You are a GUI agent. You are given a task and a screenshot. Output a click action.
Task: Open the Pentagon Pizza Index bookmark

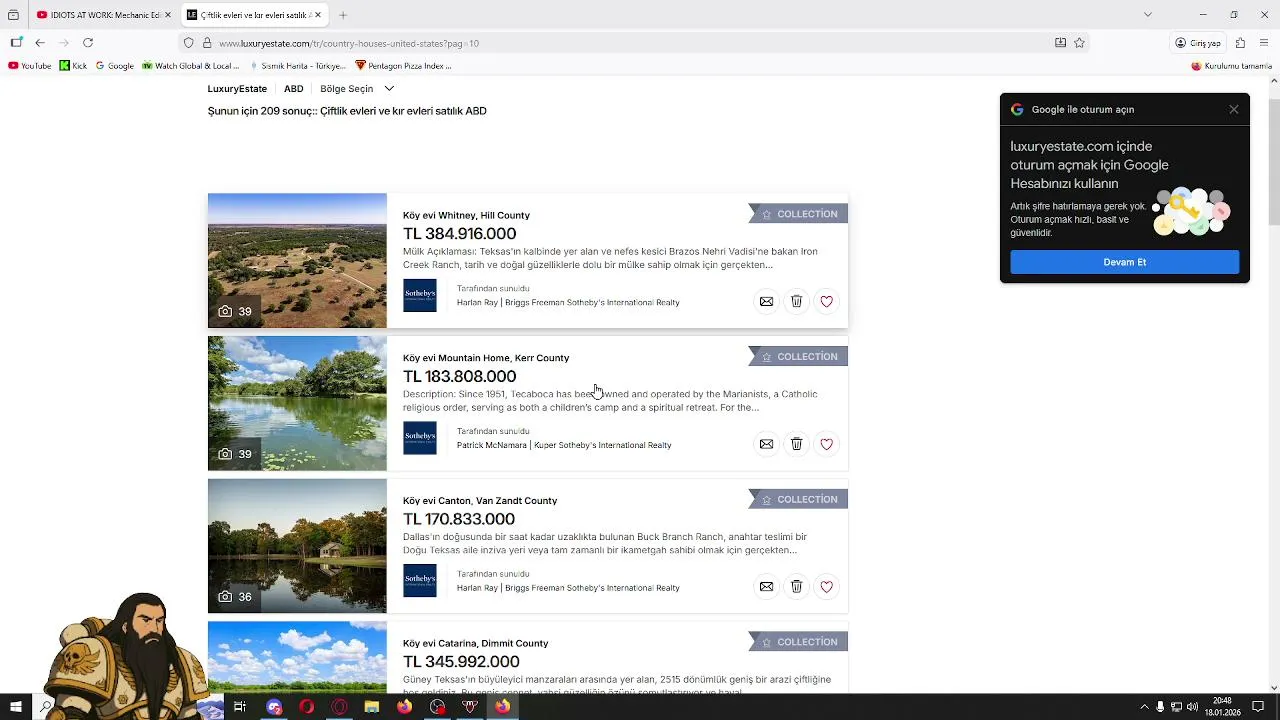[403, 66]
